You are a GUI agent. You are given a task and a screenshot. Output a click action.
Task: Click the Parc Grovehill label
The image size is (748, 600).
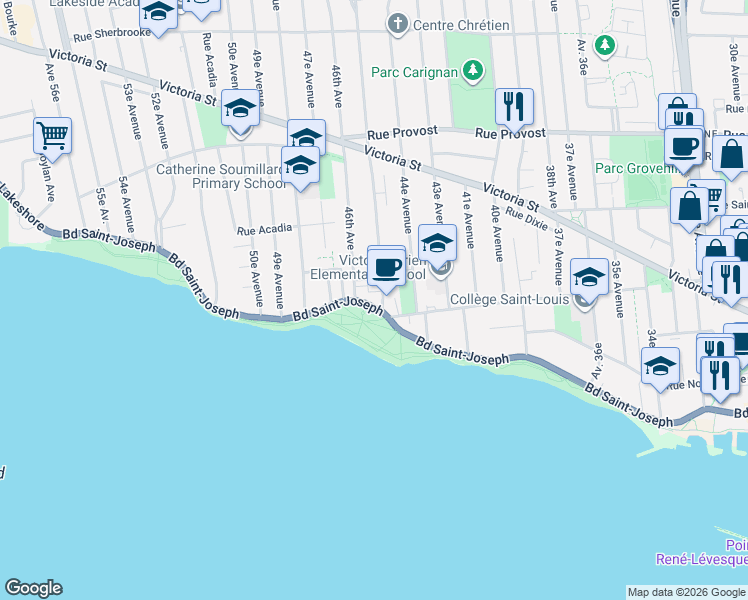635,168
